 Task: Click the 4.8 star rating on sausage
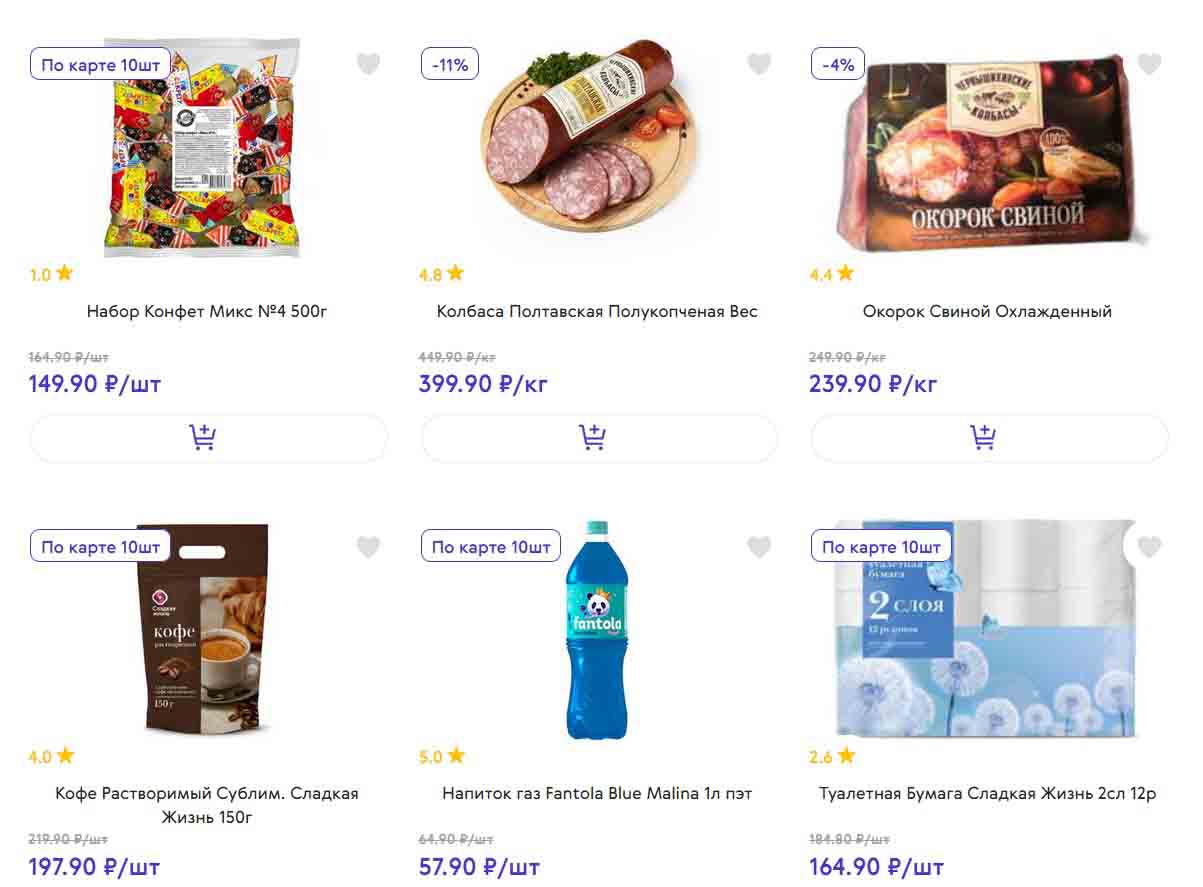(x=441, y=273)
